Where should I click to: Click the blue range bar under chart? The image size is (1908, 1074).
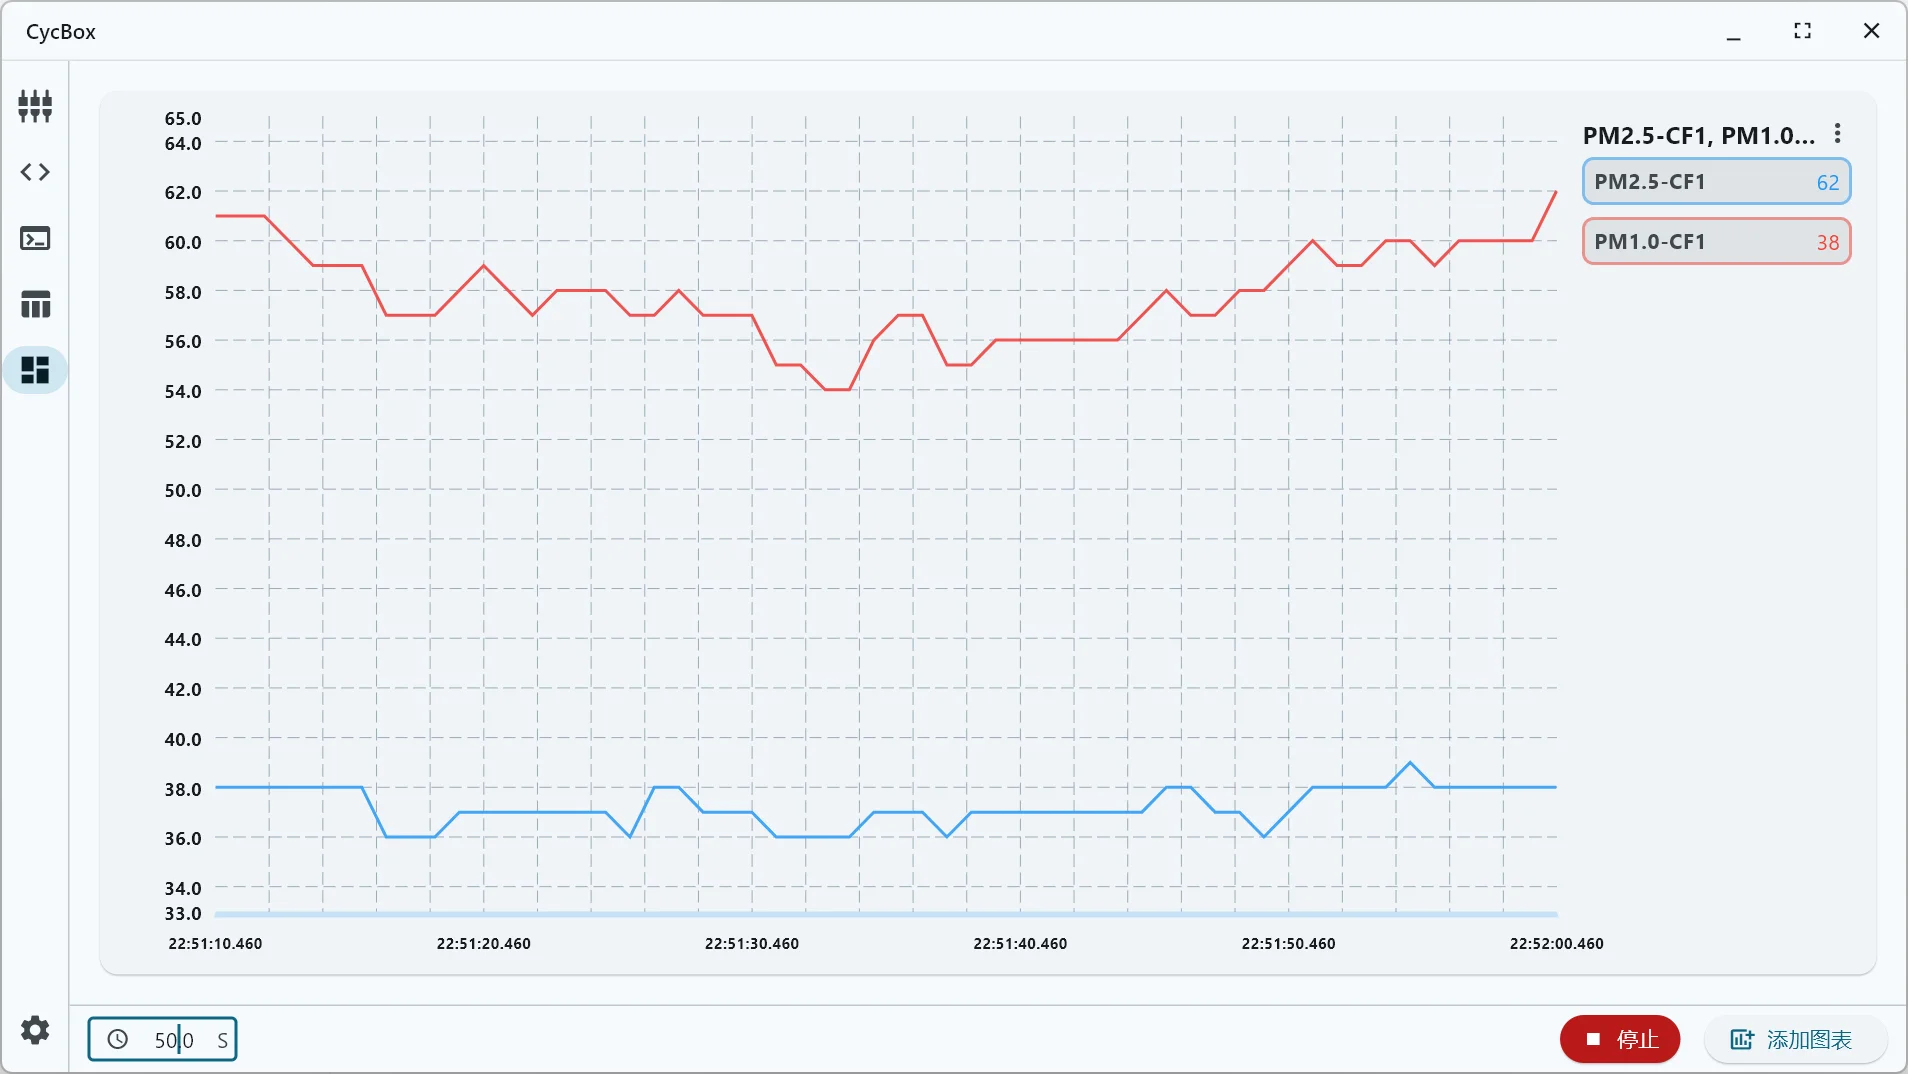pyautogui.click(x=886, y=914)
